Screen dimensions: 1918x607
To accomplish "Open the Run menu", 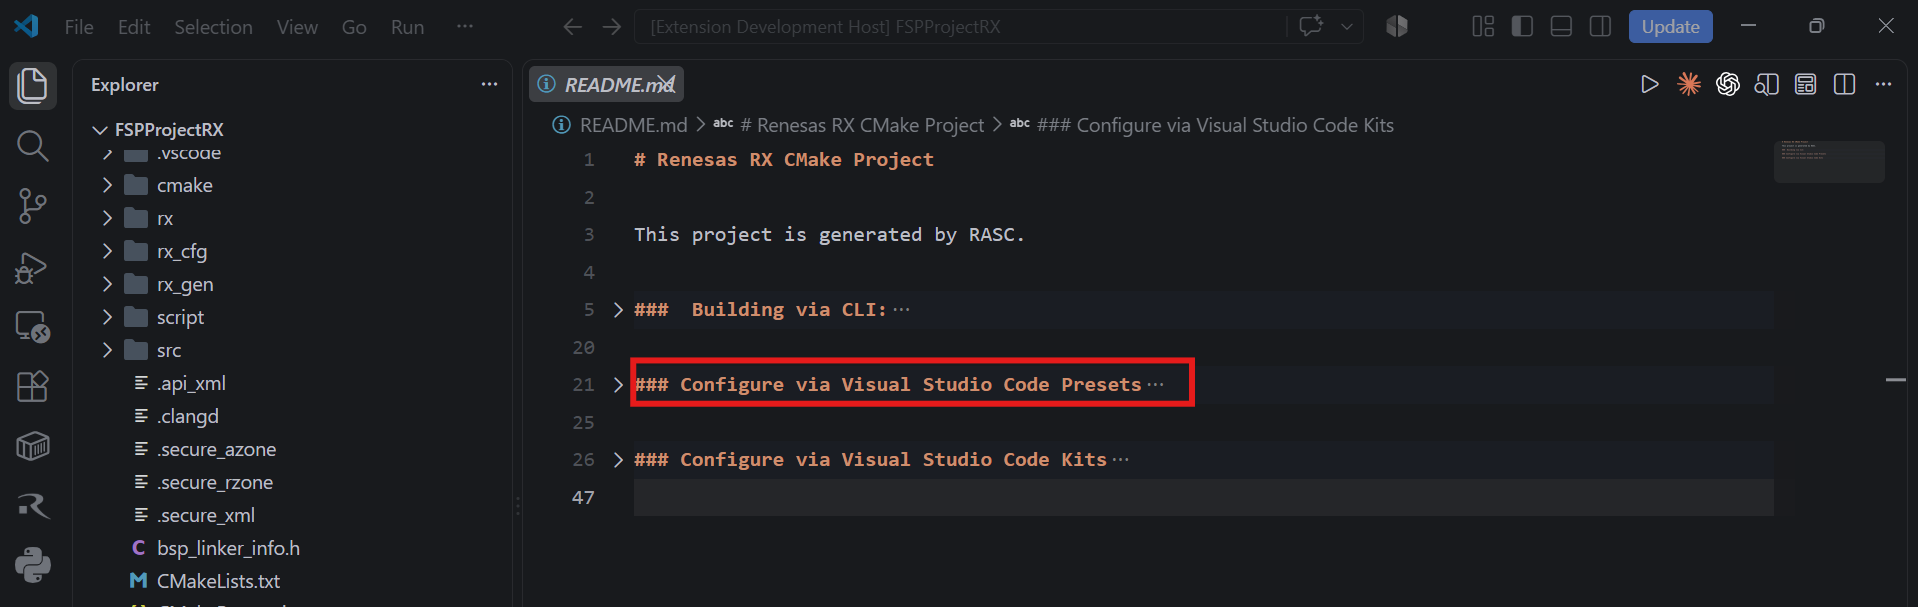I will (407, 27).
